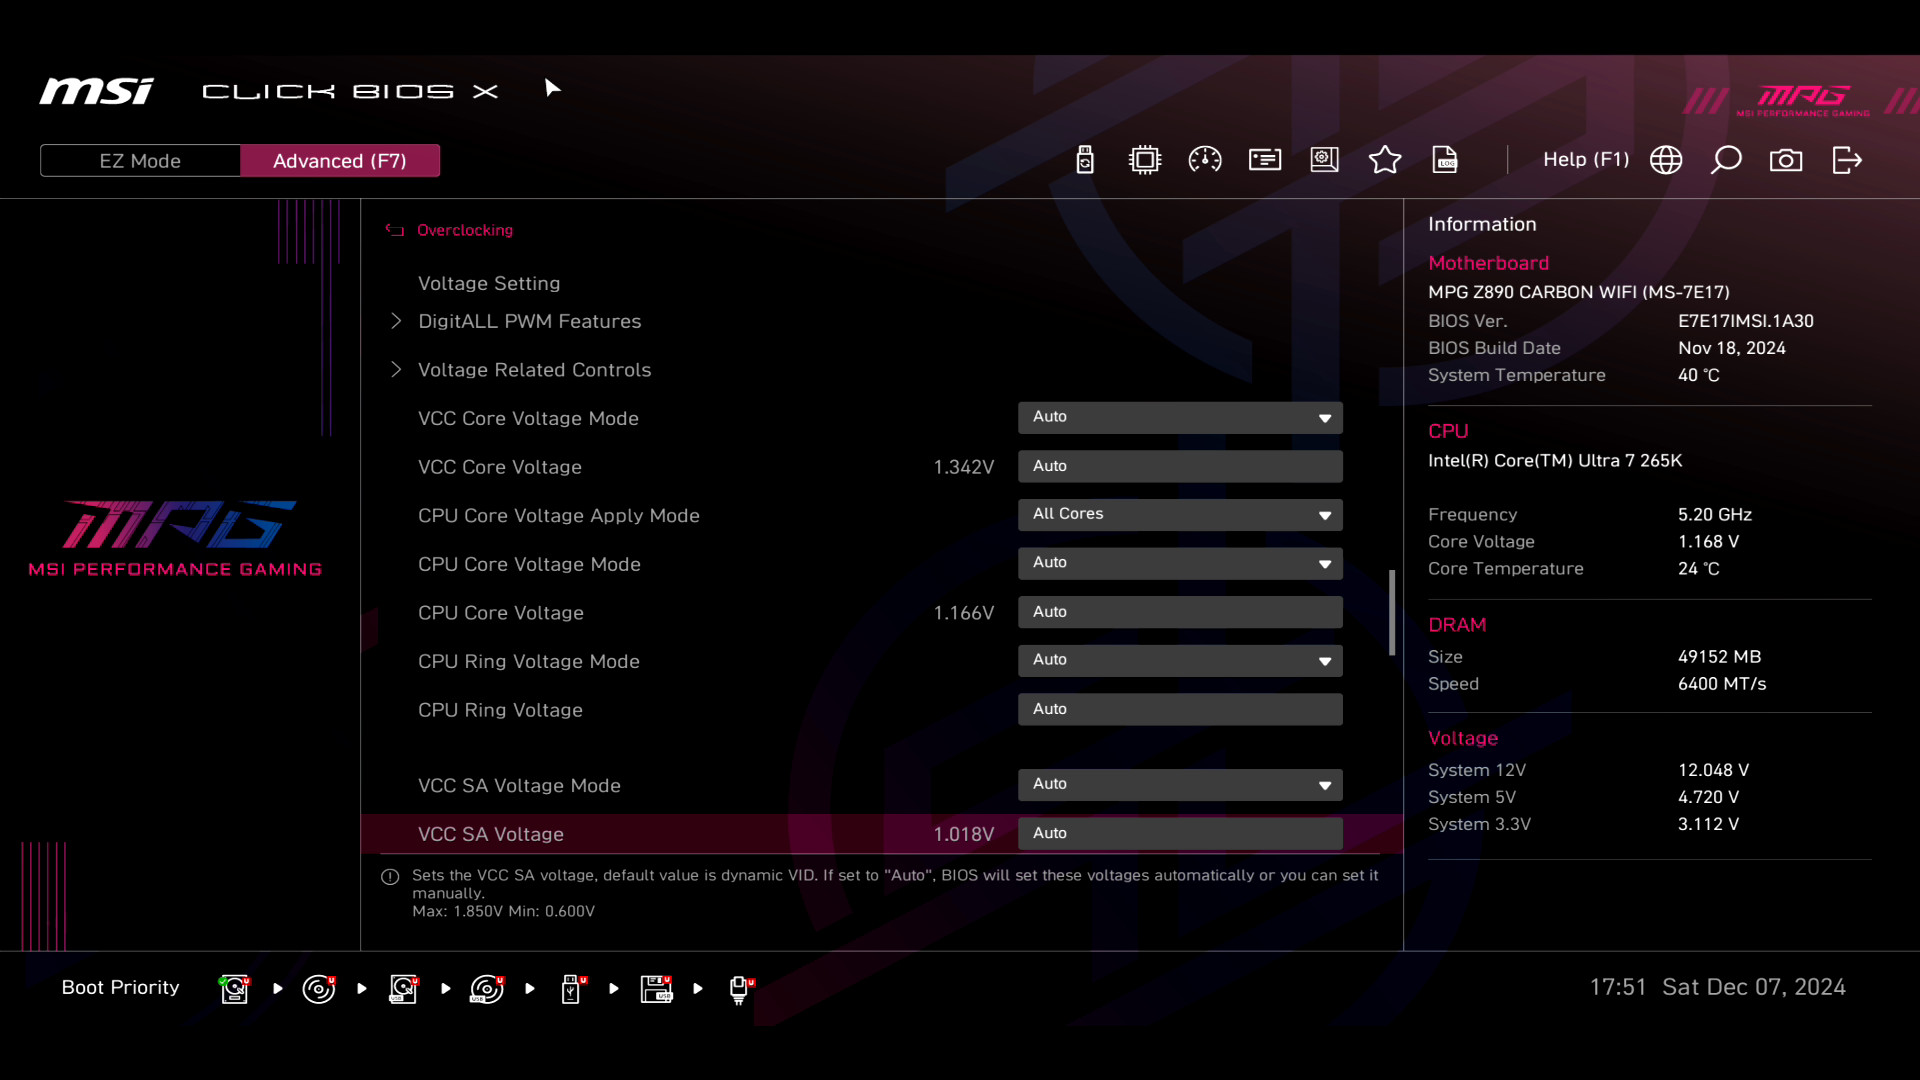Screen dimensions: 1920x1080
Task: Open VCC Core Voltage Mode dropdown
Action: click(x=1180, y=418)
